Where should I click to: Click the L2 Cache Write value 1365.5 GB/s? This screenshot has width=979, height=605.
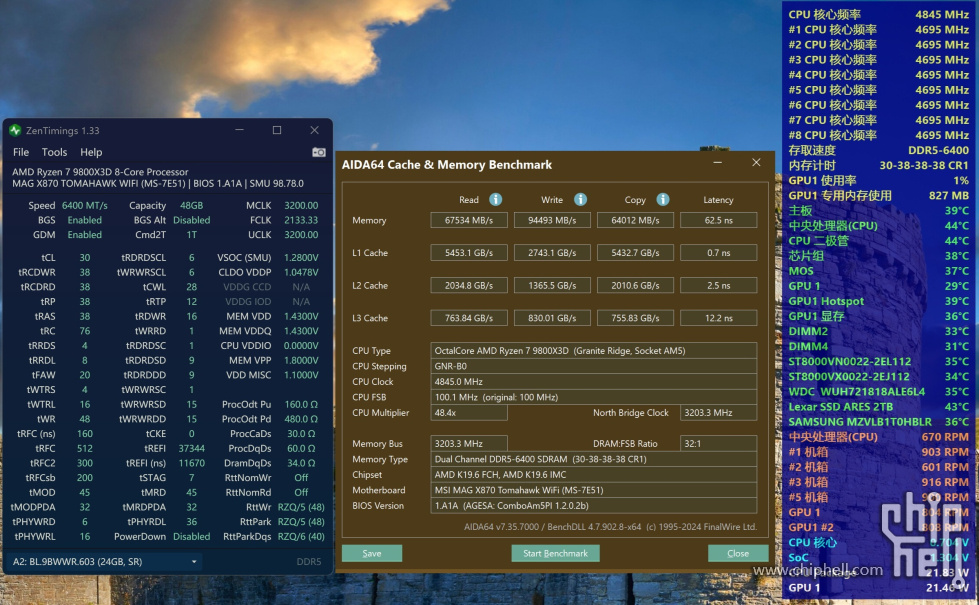[x=552, y=285]
